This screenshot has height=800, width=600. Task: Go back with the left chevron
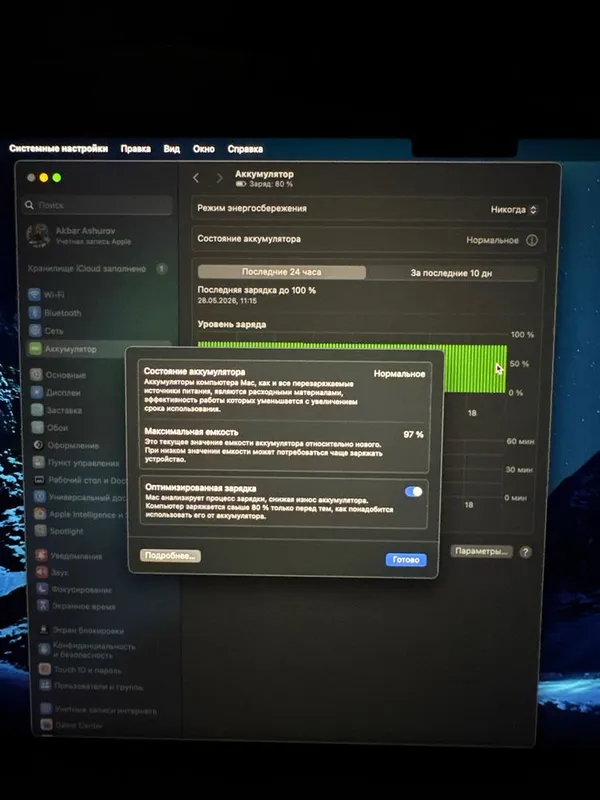pyautogui.click(x=196, y=178)
